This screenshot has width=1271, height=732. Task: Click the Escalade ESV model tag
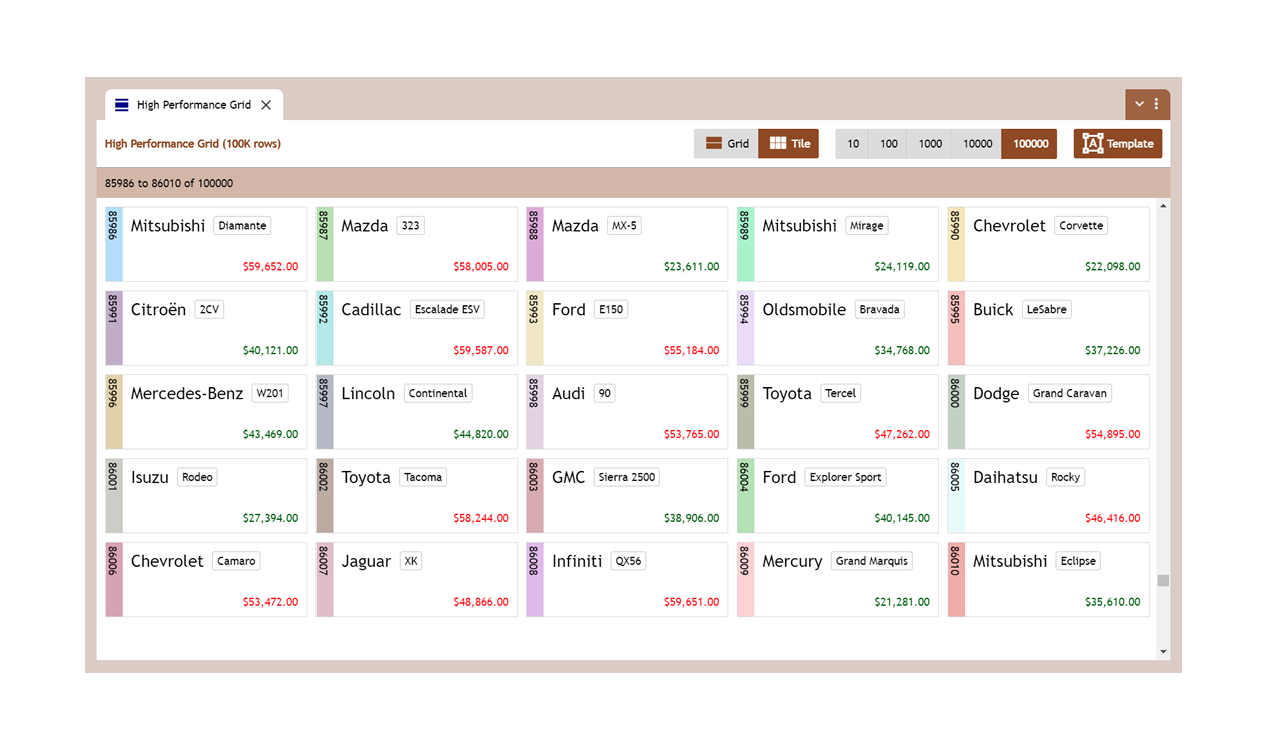(447, 310)
